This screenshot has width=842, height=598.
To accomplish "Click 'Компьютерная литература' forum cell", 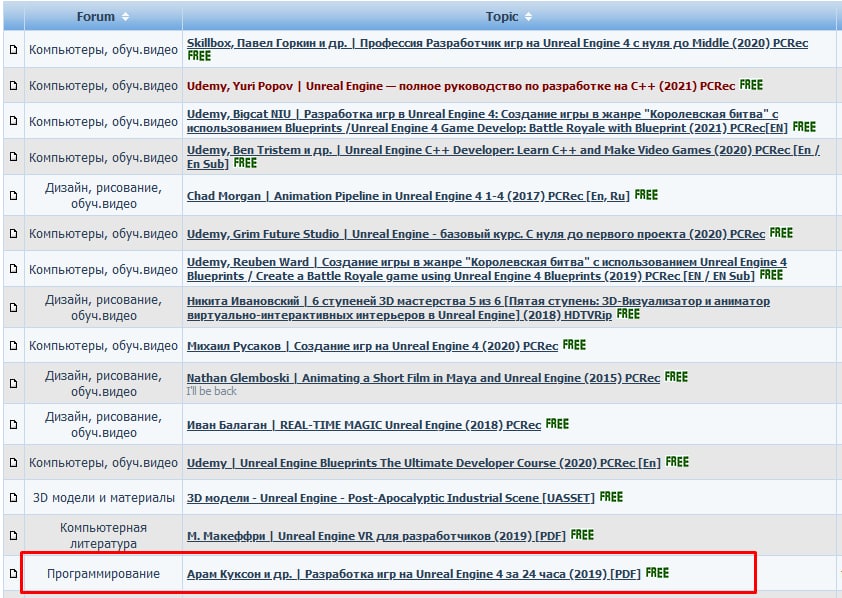I will [x=103, y=536].
